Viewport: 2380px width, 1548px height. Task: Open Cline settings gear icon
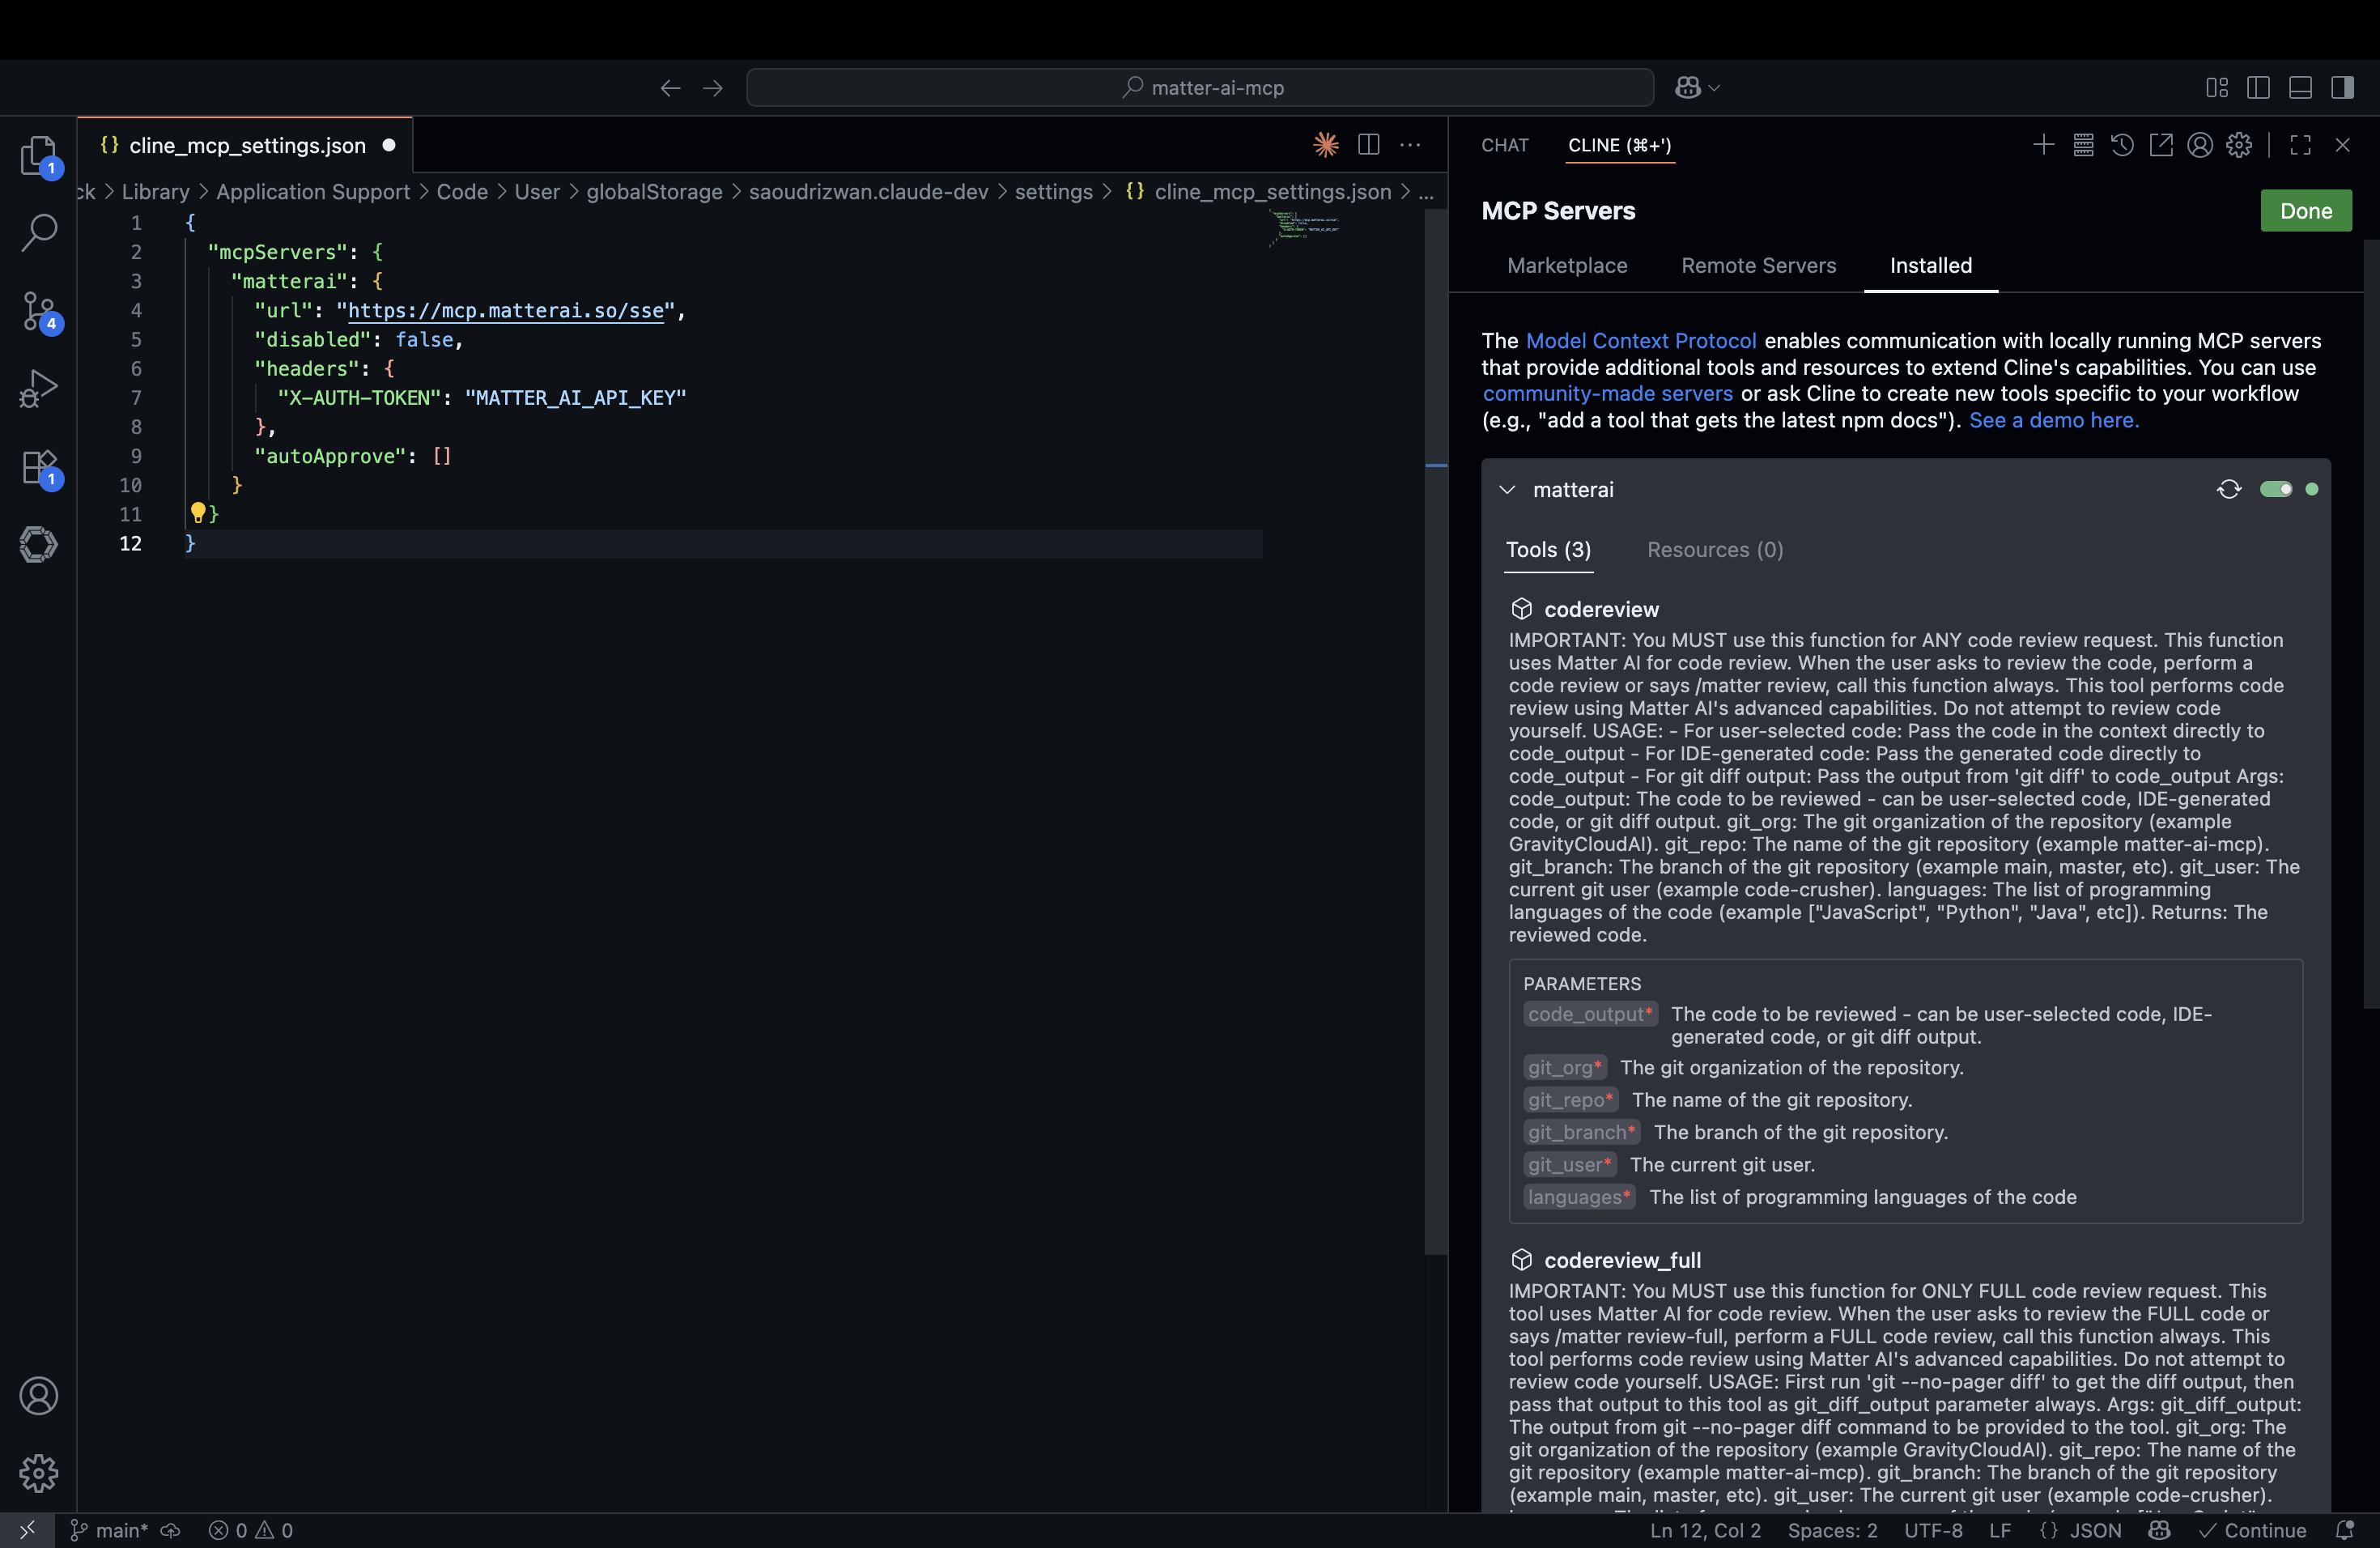tap(2239, 145)
